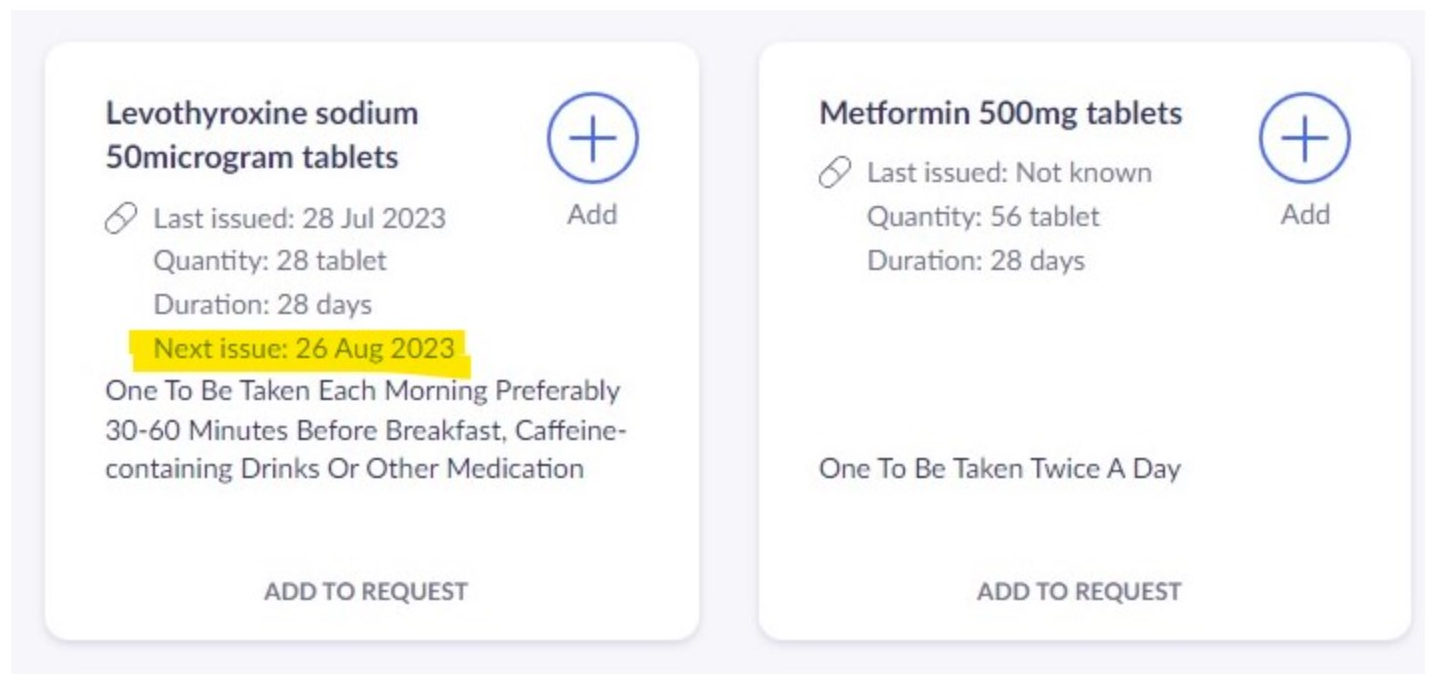The image size is (1440, 682).
Task: Click the Last issued Not known text
Action: [x=1008, y=173]
